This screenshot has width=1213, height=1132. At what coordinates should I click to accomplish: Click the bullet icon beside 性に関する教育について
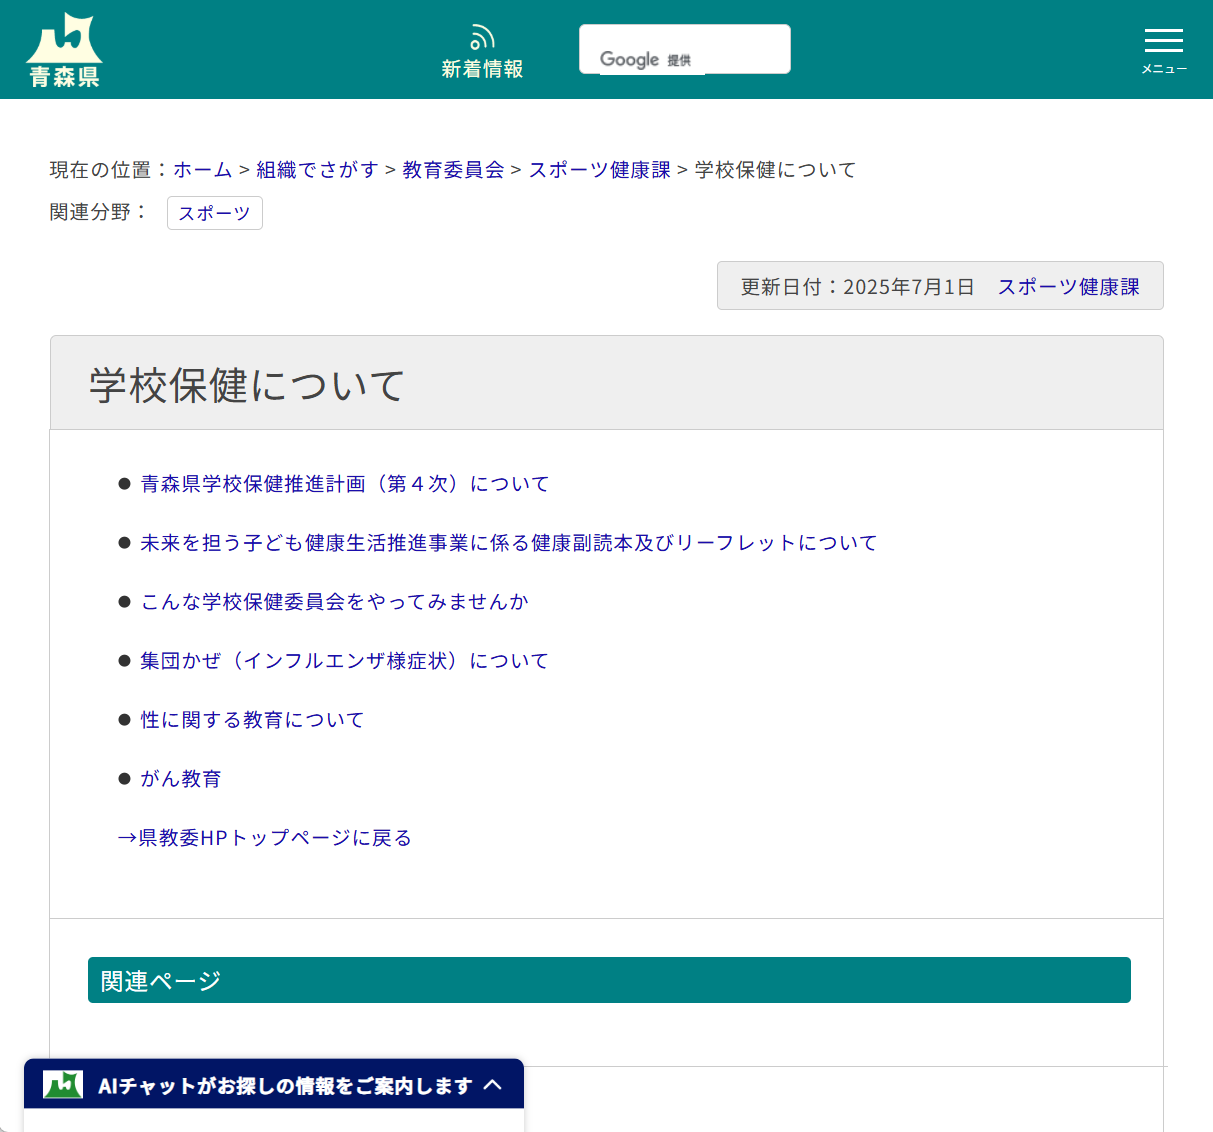pyautogui.click(x=123, y=719)
